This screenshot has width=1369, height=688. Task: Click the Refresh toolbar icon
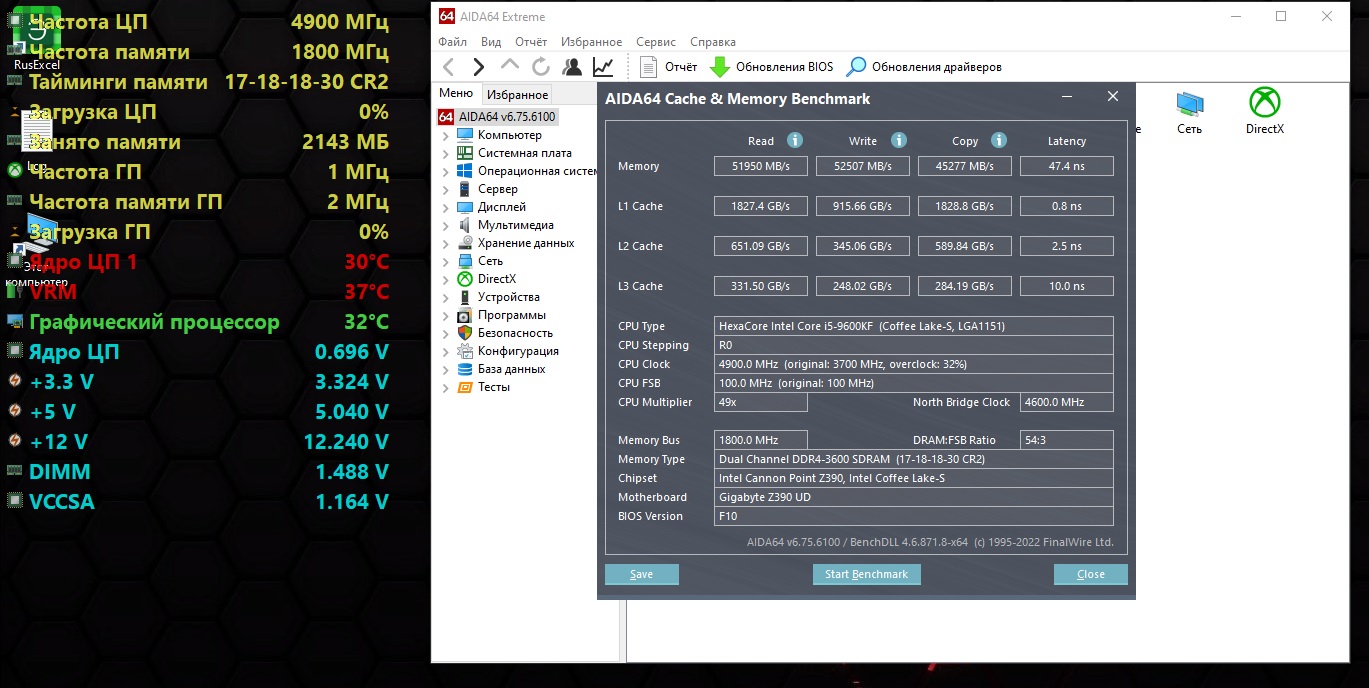pos(541,67)
